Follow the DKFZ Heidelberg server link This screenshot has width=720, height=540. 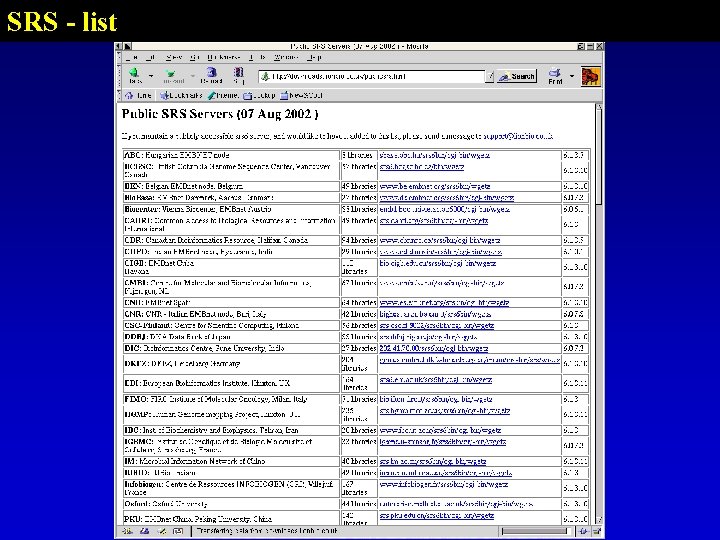coord(470,360)
